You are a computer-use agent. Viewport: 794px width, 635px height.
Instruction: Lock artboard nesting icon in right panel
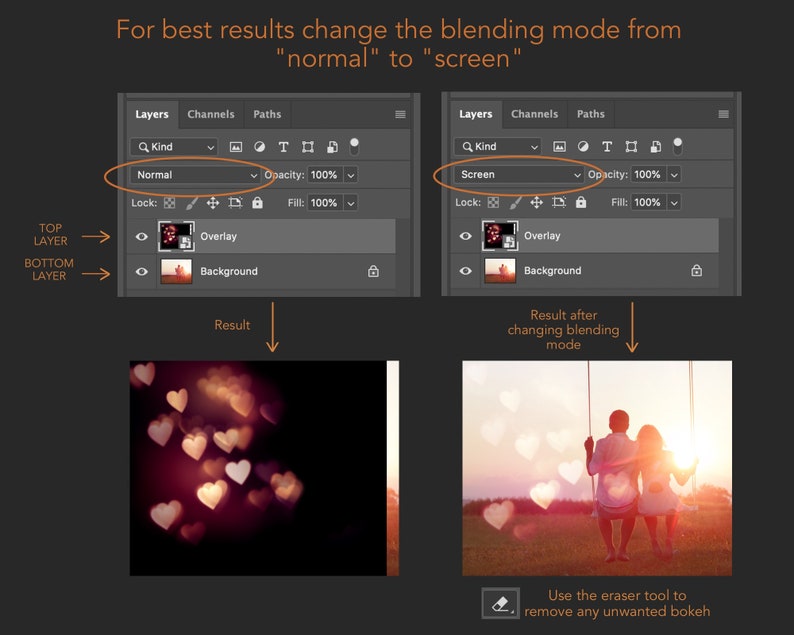click(x=559, y=203)
